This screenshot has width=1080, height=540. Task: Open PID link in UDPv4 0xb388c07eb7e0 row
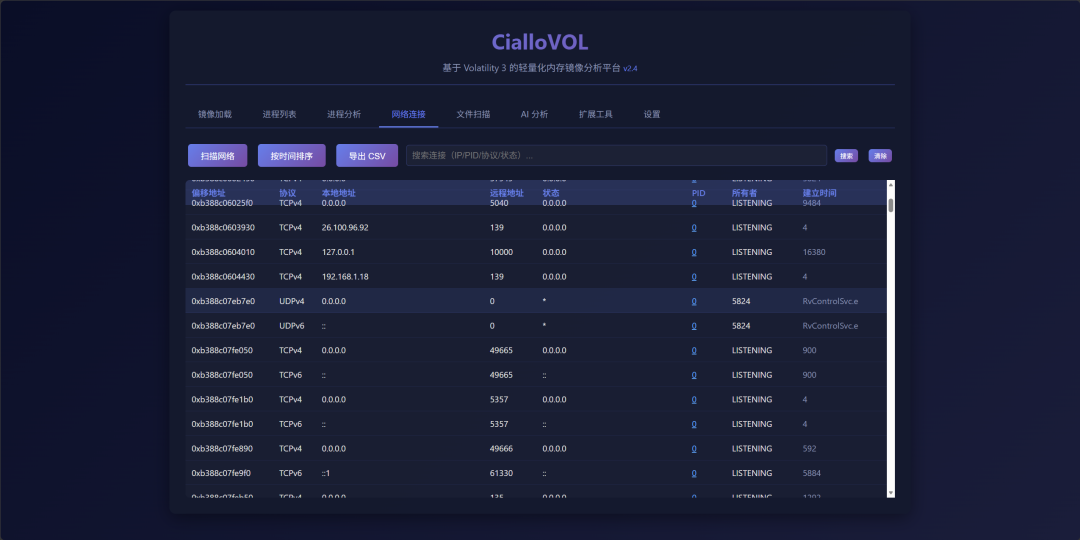[694, 301]
